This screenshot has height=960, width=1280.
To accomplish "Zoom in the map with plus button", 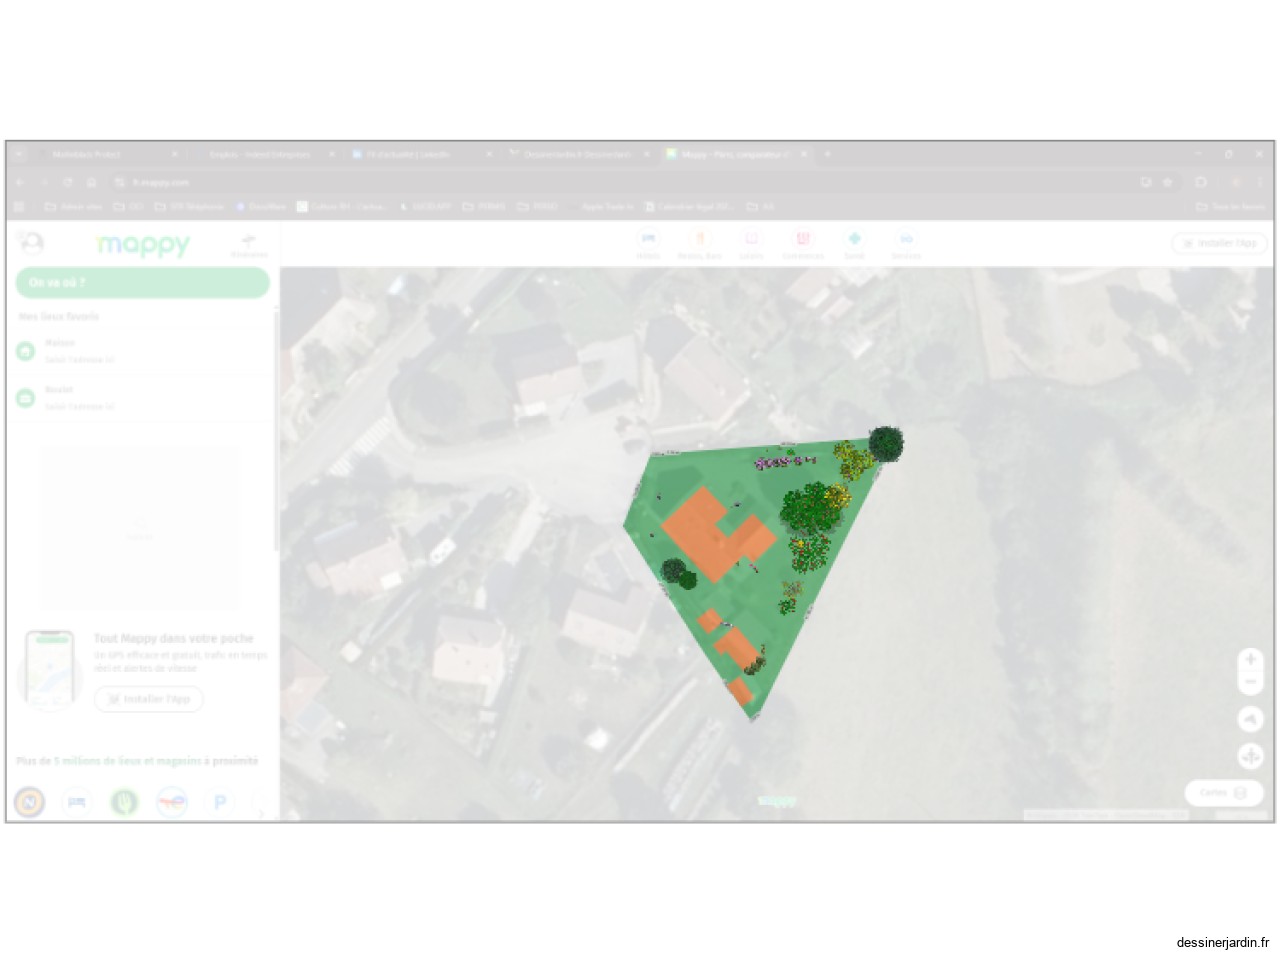I will (1250, 660).
